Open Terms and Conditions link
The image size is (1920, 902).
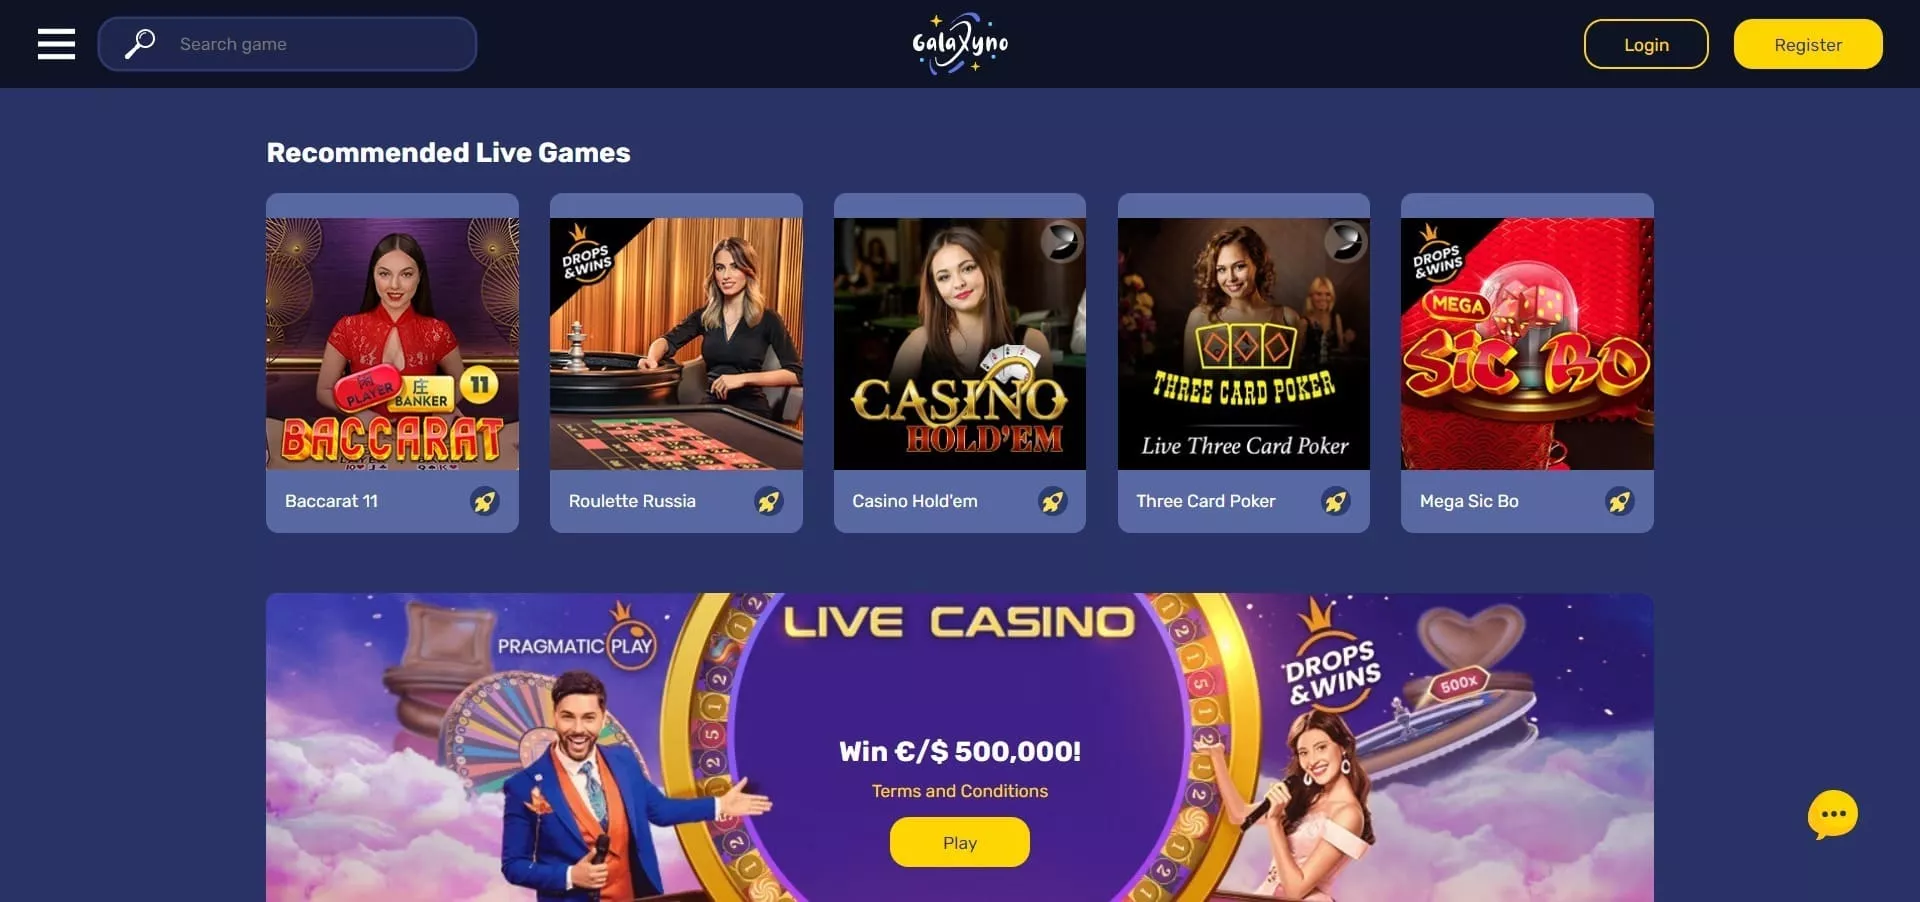(x=960, y=791)
